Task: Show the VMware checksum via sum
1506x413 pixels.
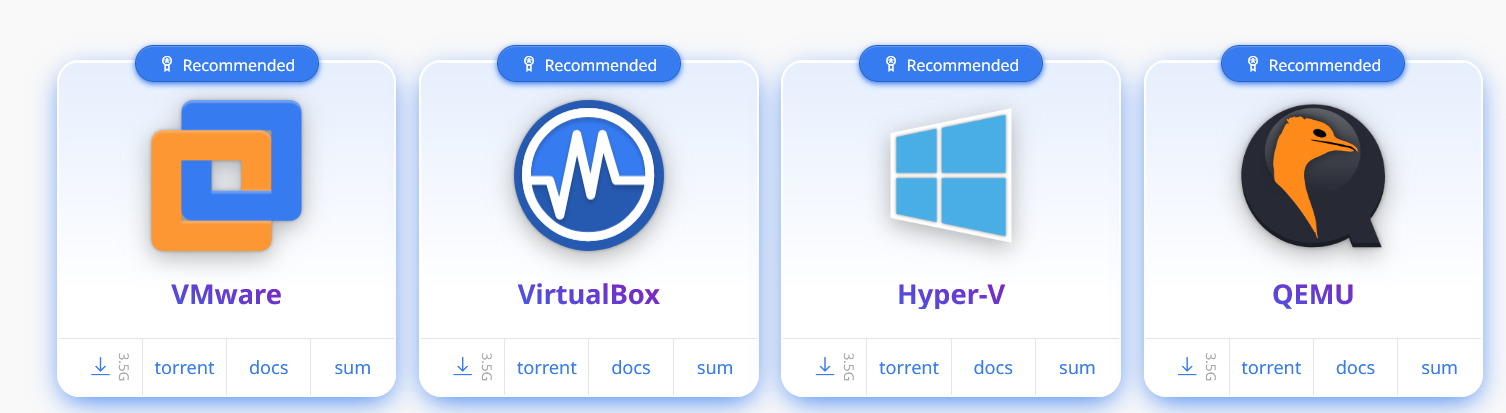Action: (x=353, y=368)
